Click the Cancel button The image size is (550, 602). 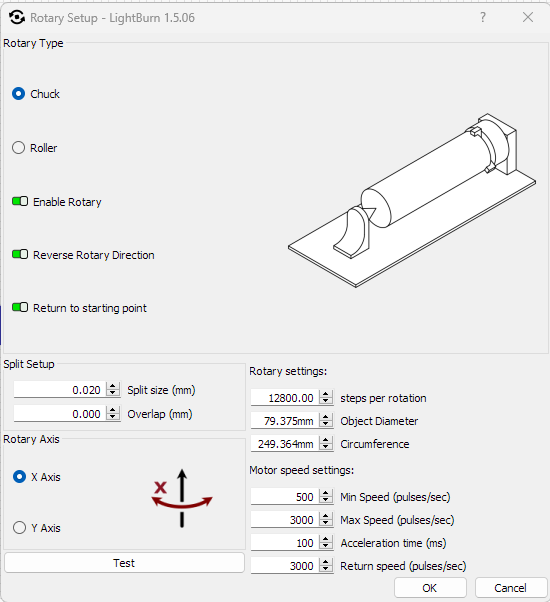[x=510, y=588]
